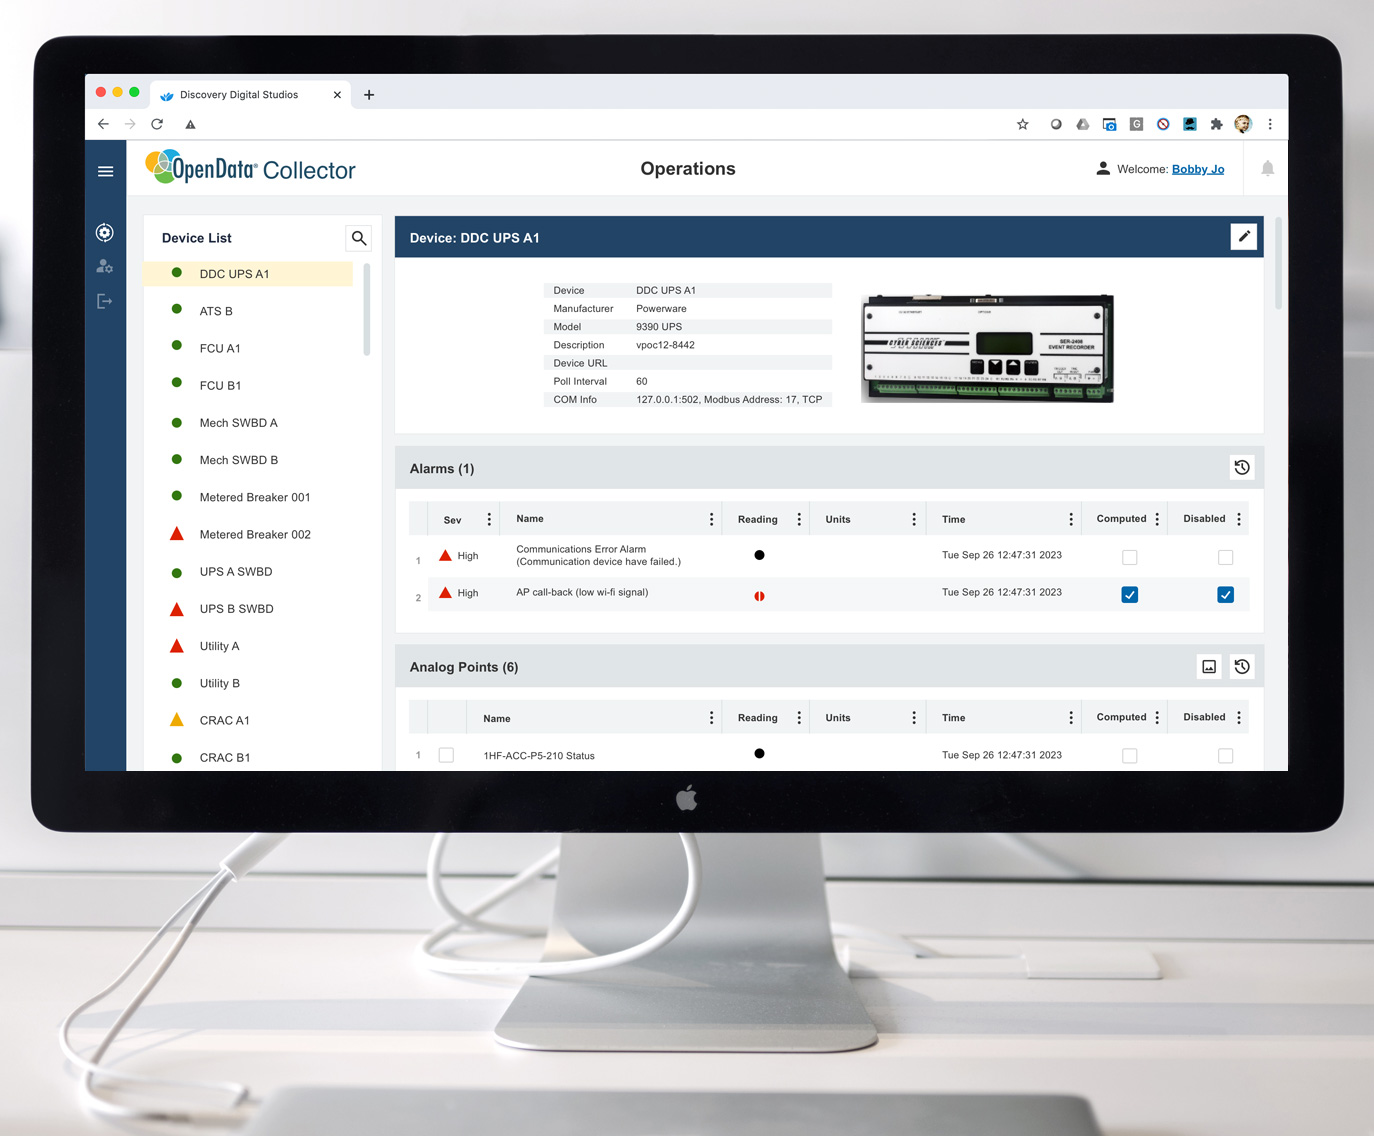Screen dimensions: 1374x1136
Task: Check Computed for Communications Error Alarm
Action: click(x=1129, y=557)
